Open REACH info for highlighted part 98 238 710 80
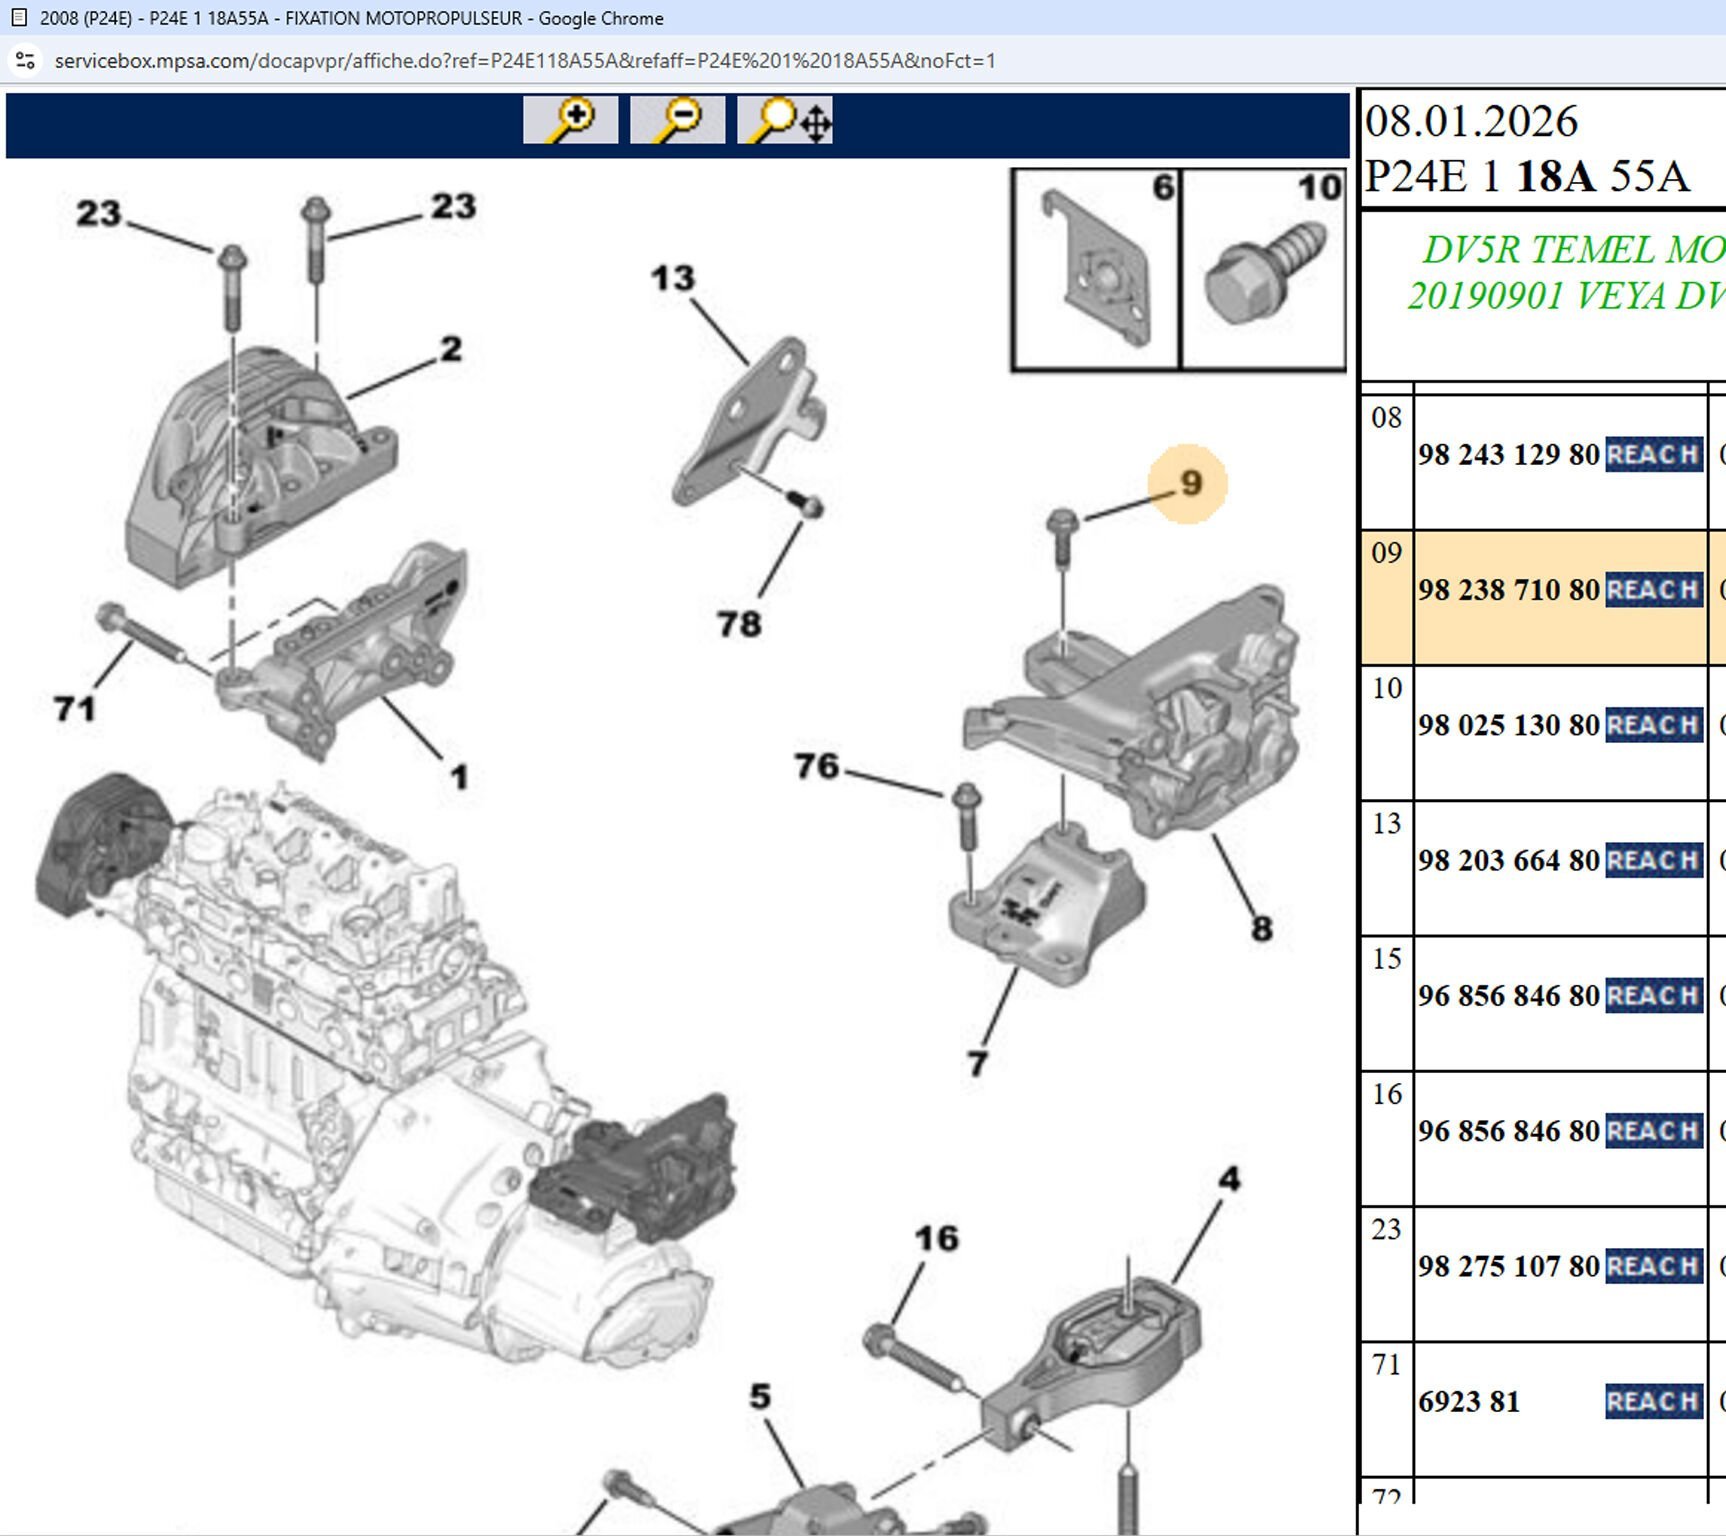This screenshot has height=1536, width=1726. pos(1653,590)
